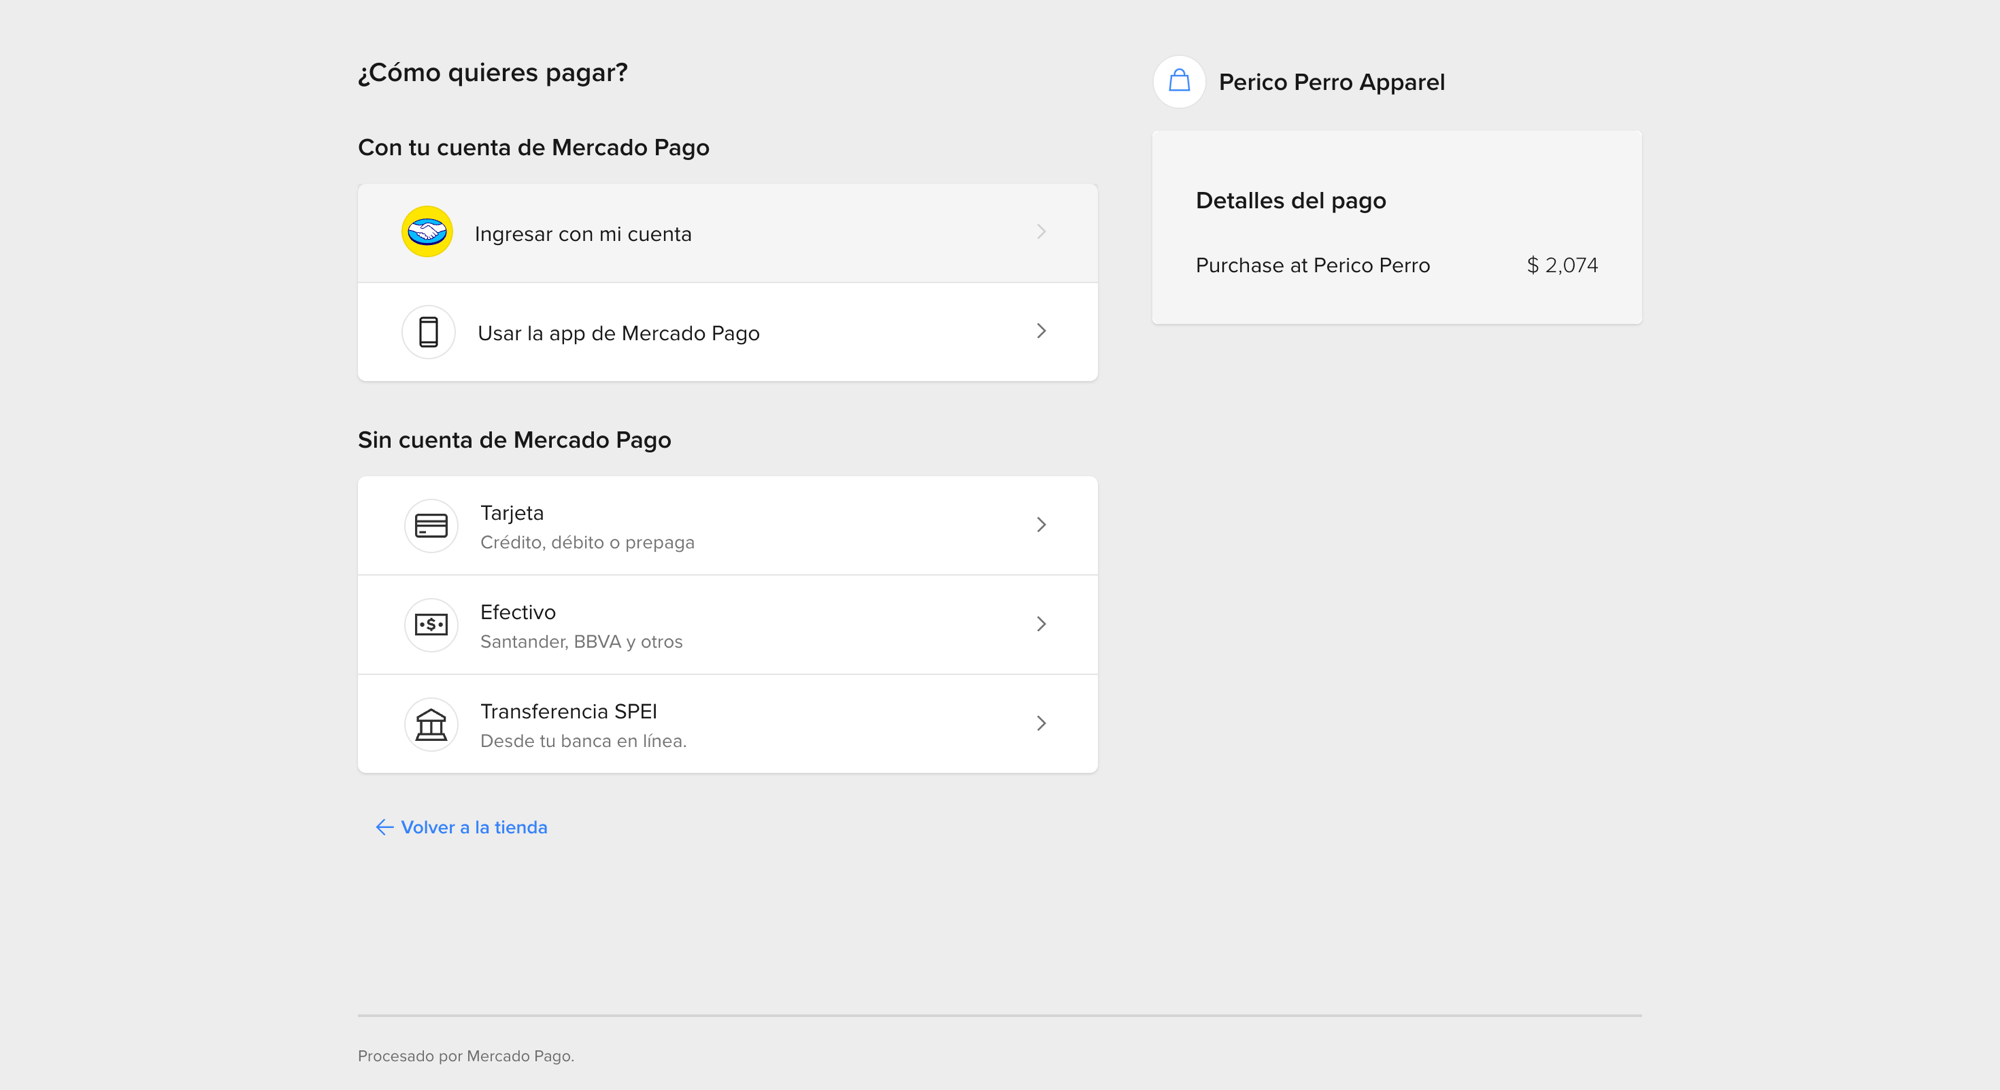Select Efectivo payment method

pyautogui.click(x=728, y=625)
